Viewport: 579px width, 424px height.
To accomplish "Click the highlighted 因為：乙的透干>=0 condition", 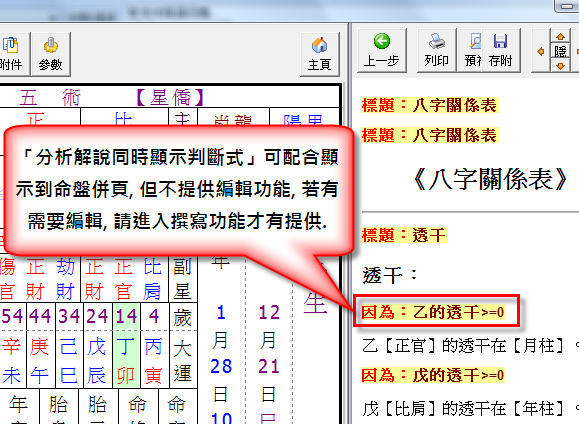I will click(433, 312).
